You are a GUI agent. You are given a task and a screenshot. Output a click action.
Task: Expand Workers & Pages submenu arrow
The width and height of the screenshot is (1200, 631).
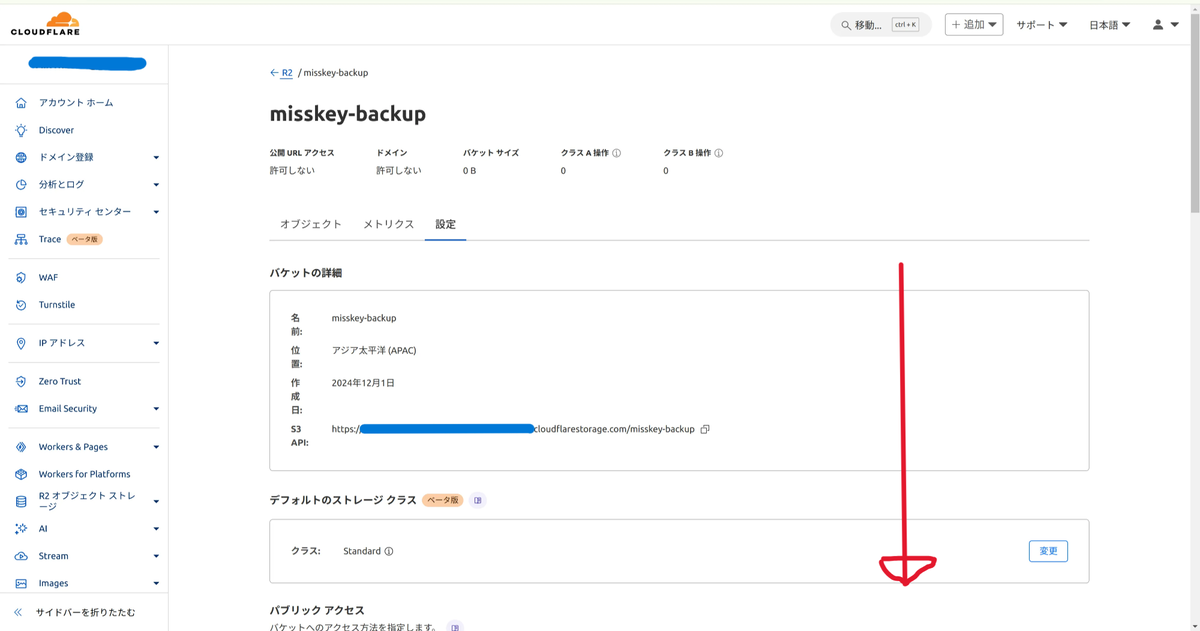(156, 447)
